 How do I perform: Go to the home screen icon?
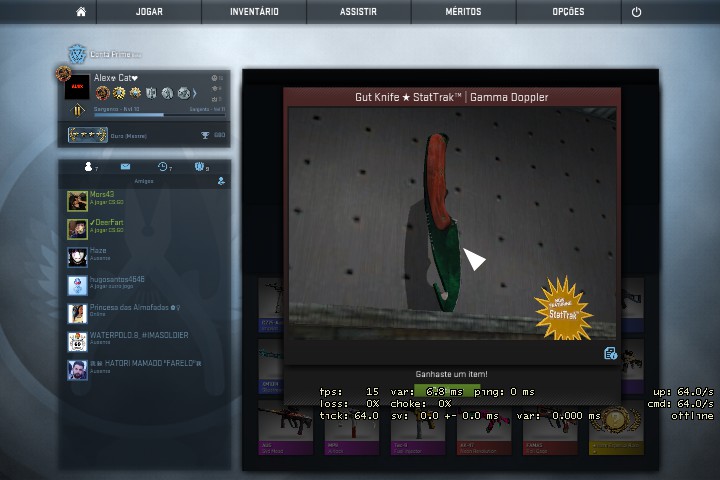coord(81,11)
